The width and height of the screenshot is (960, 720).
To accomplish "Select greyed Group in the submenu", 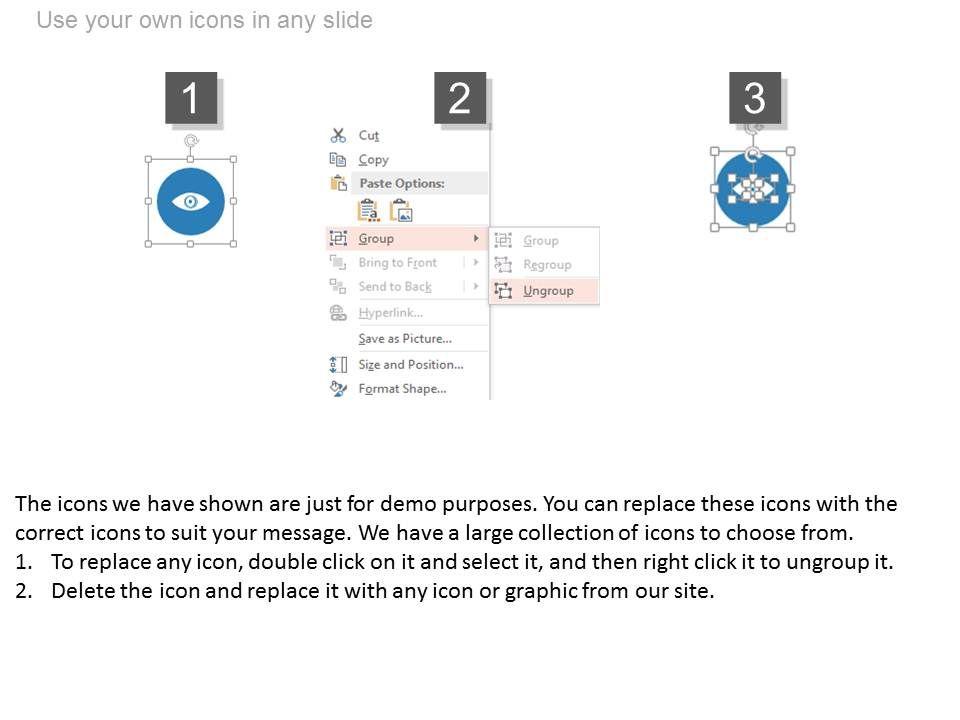I will (x=541, y=241).
